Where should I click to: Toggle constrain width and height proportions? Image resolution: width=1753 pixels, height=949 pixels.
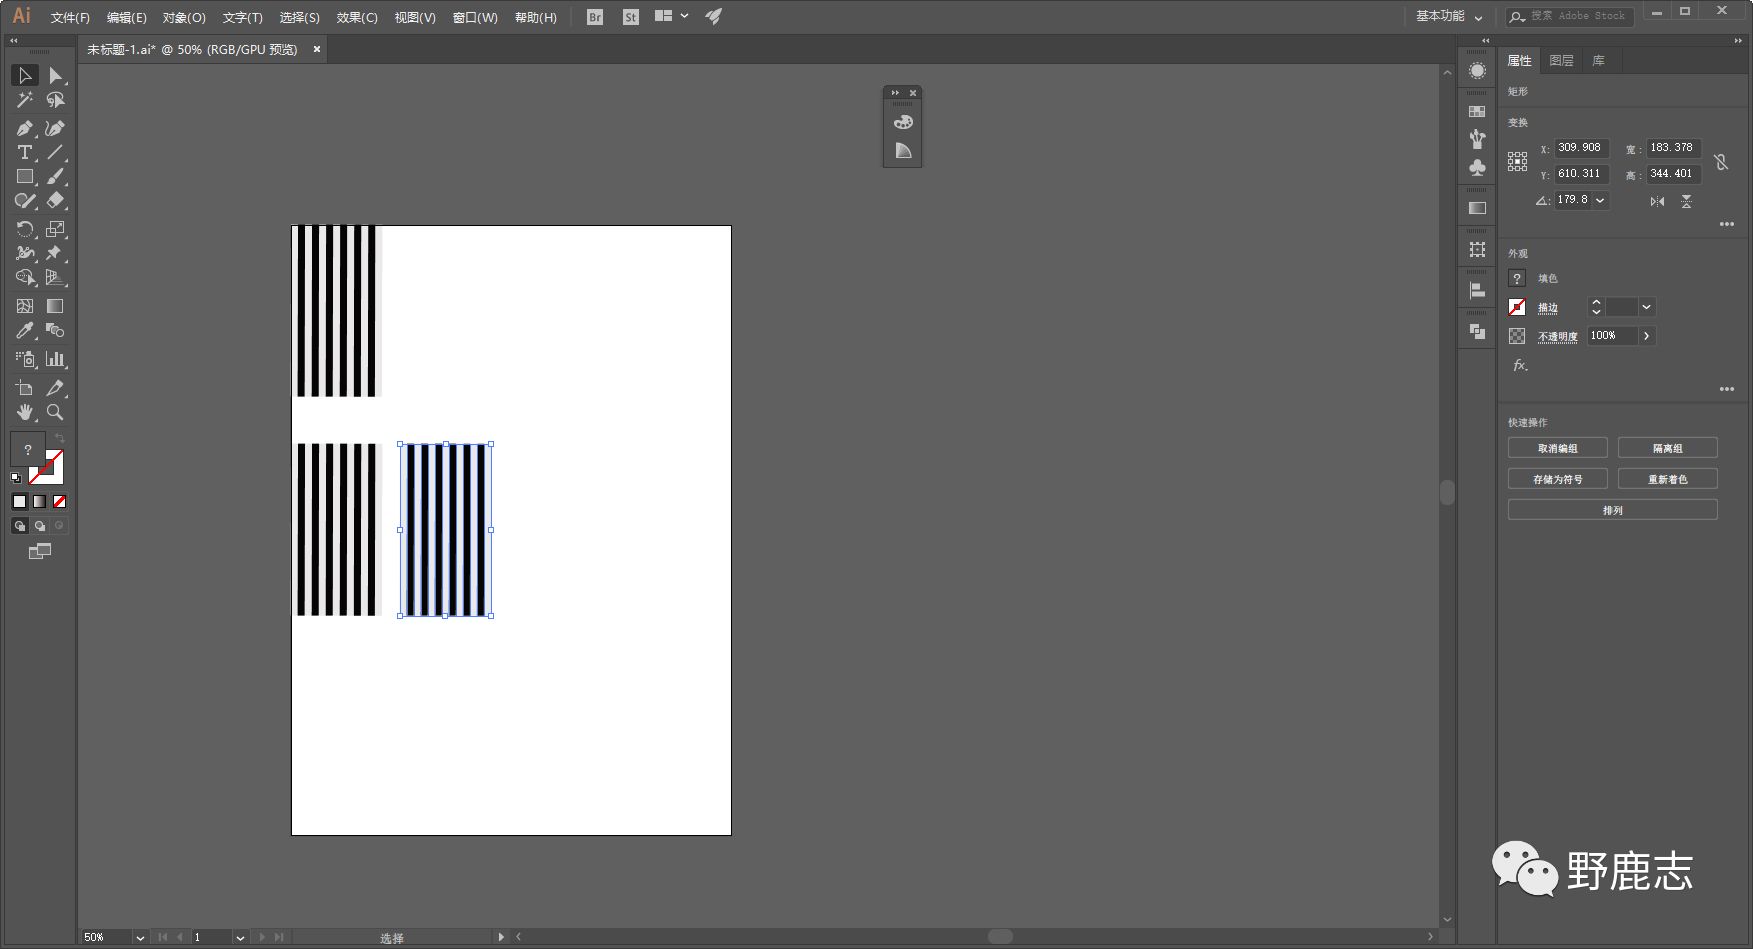pyautogui.click(x=1721, y=161)
